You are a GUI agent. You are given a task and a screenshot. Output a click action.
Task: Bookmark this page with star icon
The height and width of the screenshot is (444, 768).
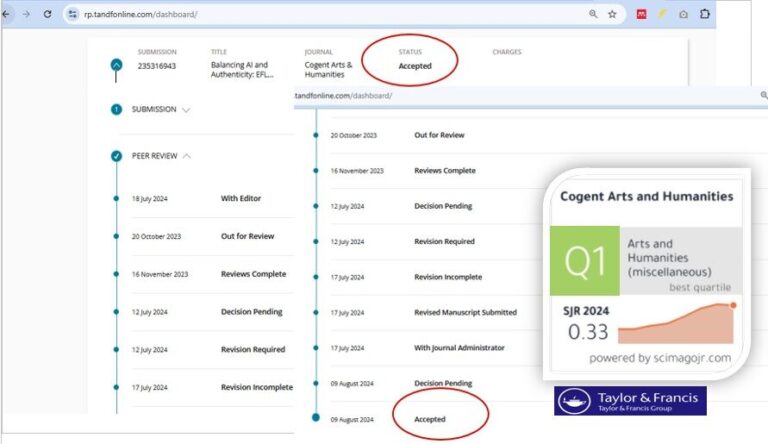612,14
